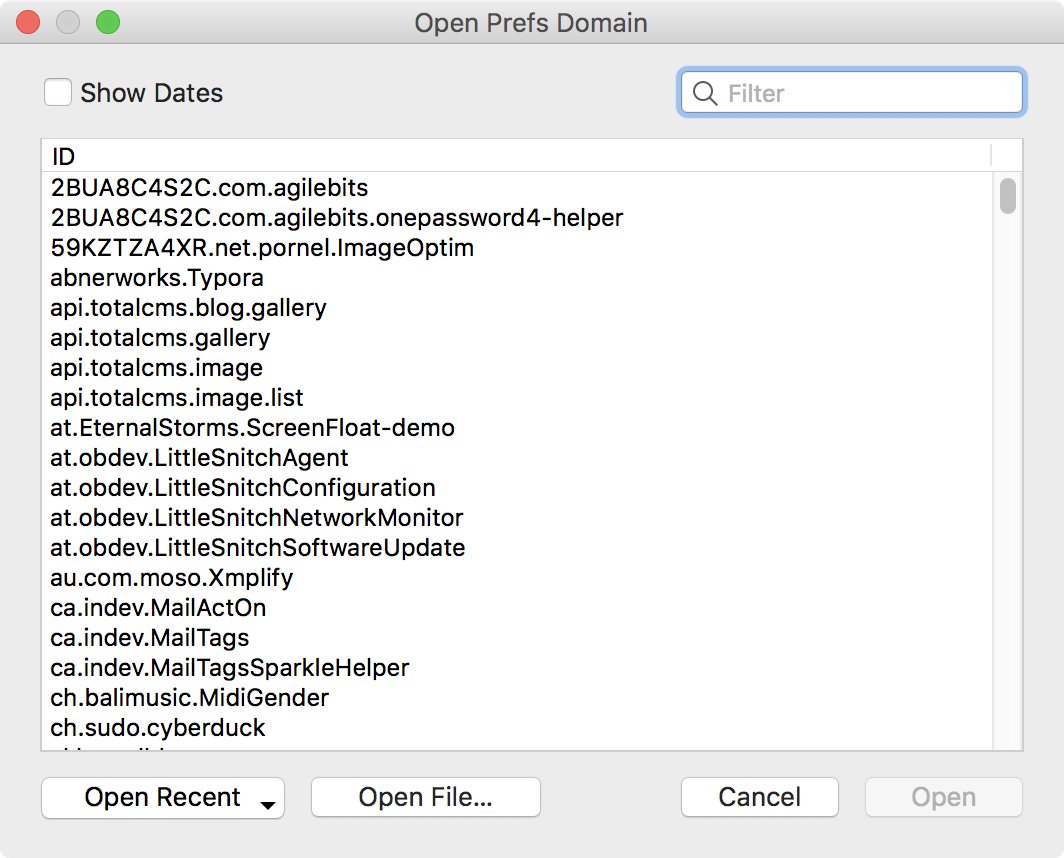Select at.EternalStorms.ScreenFloat-demo domain
Image resolution: width=1064 pixels, height=858 pixels.
point(517,428)
